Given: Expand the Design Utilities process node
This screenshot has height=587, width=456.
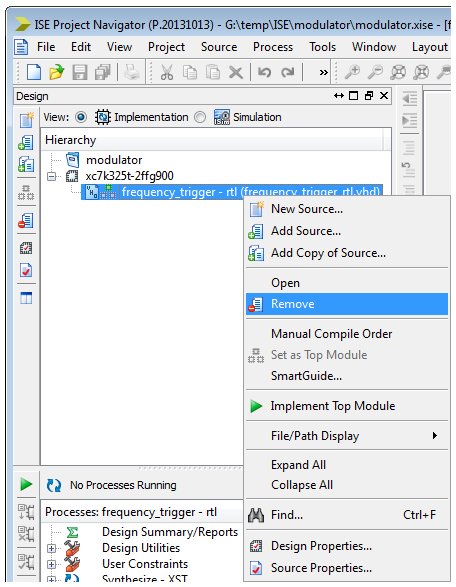Looking at the screenshot, I should pos(52,548).
